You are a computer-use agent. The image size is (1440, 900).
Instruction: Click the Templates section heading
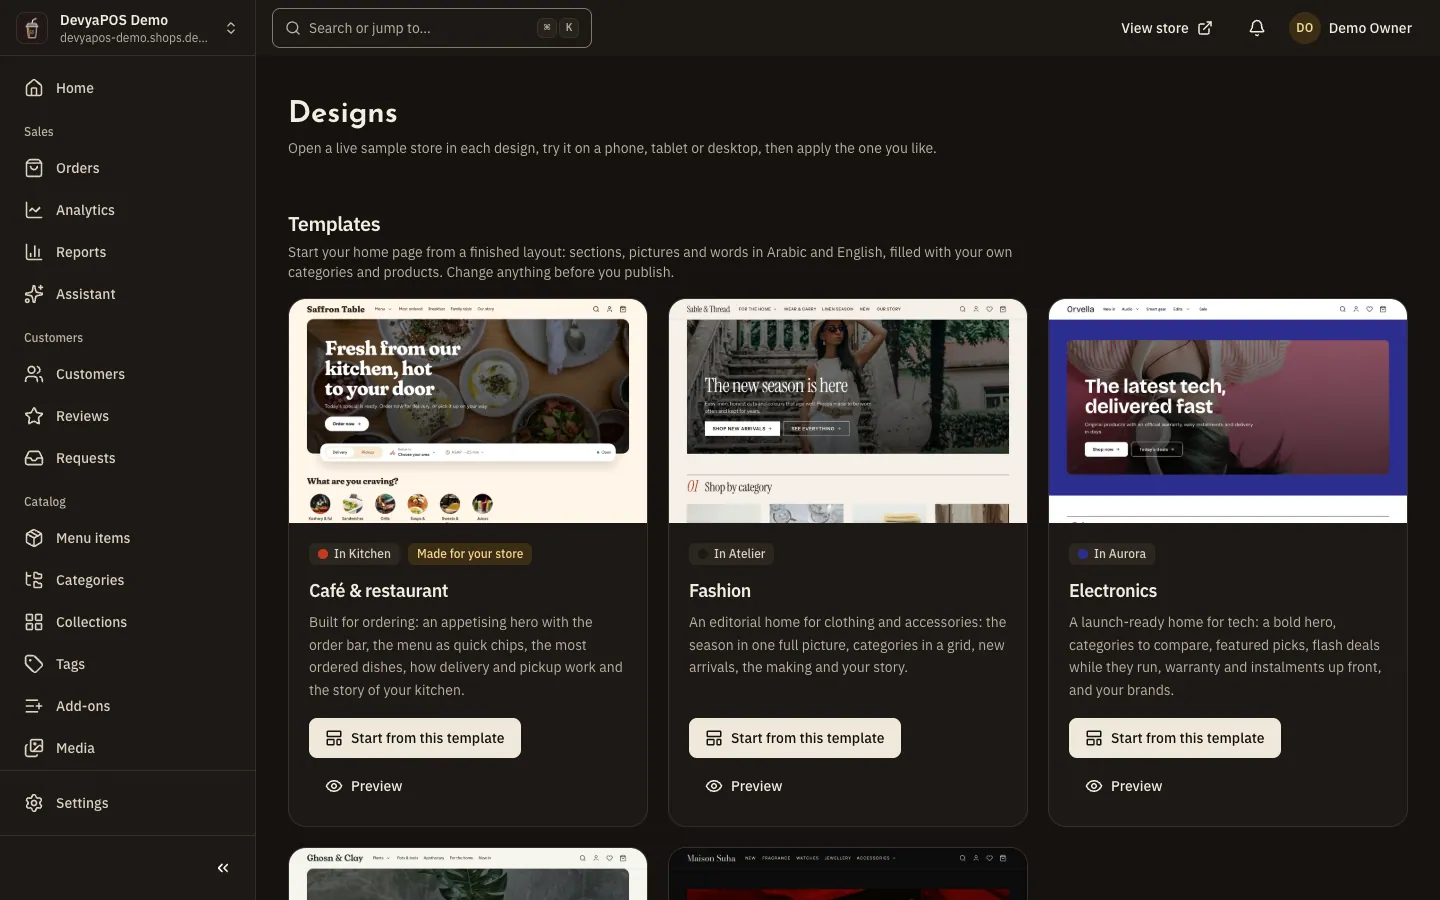pos(334,224)
